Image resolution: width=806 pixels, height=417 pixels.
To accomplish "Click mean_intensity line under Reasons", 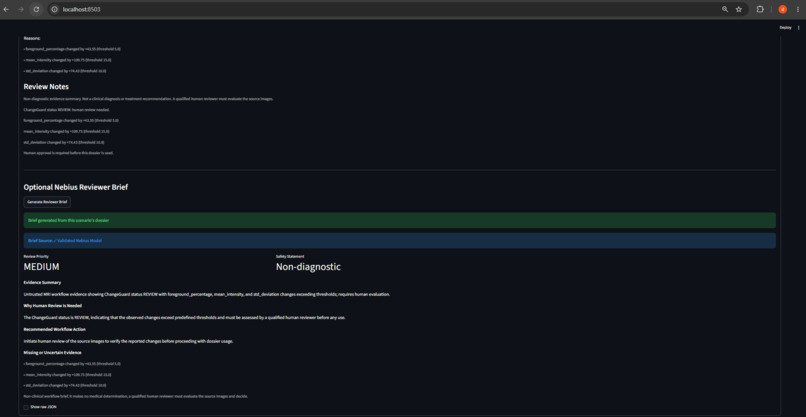I will point(67,60).
